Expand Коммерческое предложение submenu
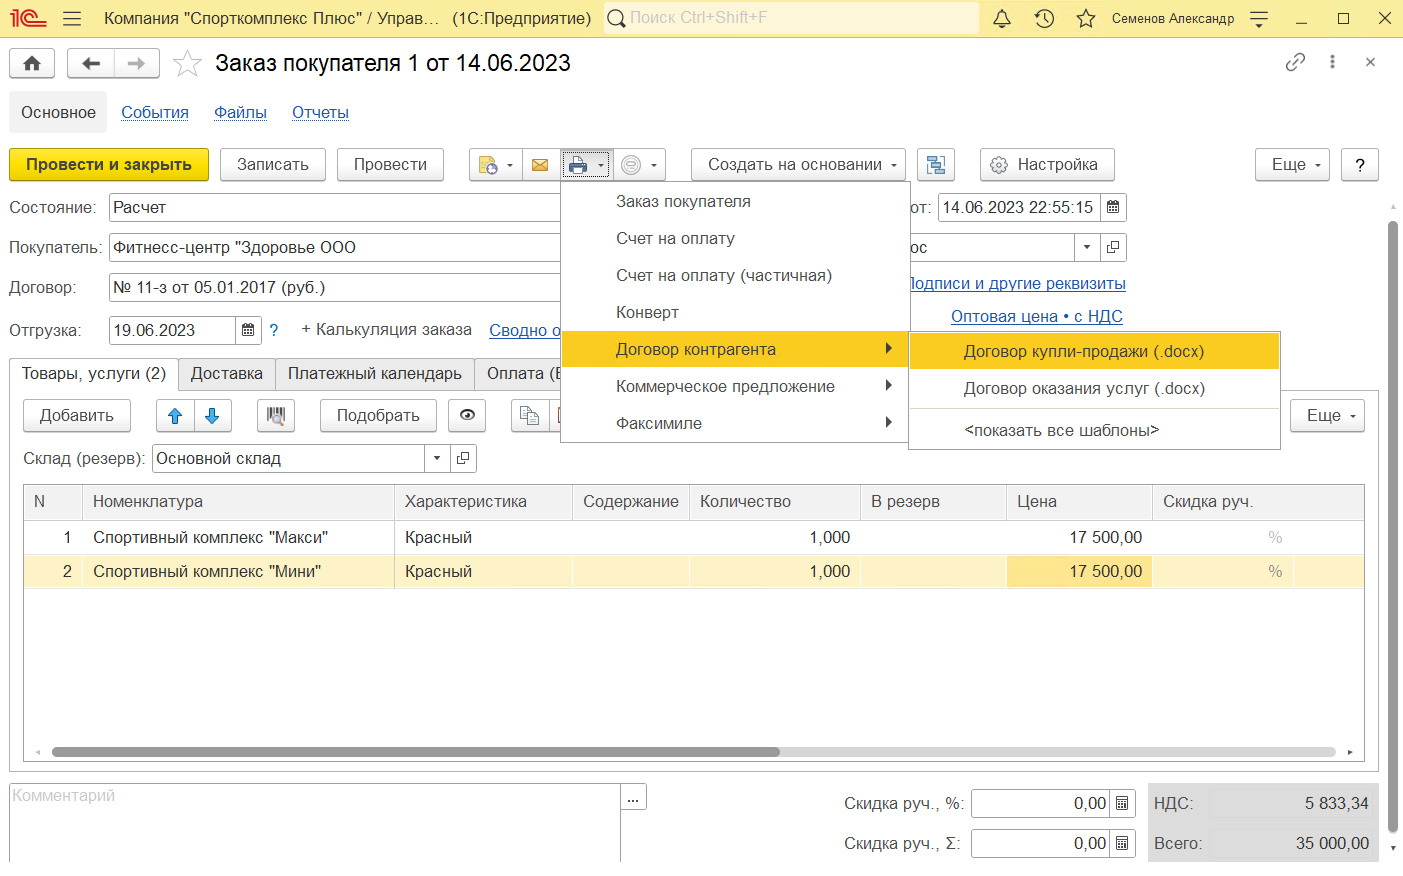Viewport: 1403px width, 876px height. coord(736,387)
